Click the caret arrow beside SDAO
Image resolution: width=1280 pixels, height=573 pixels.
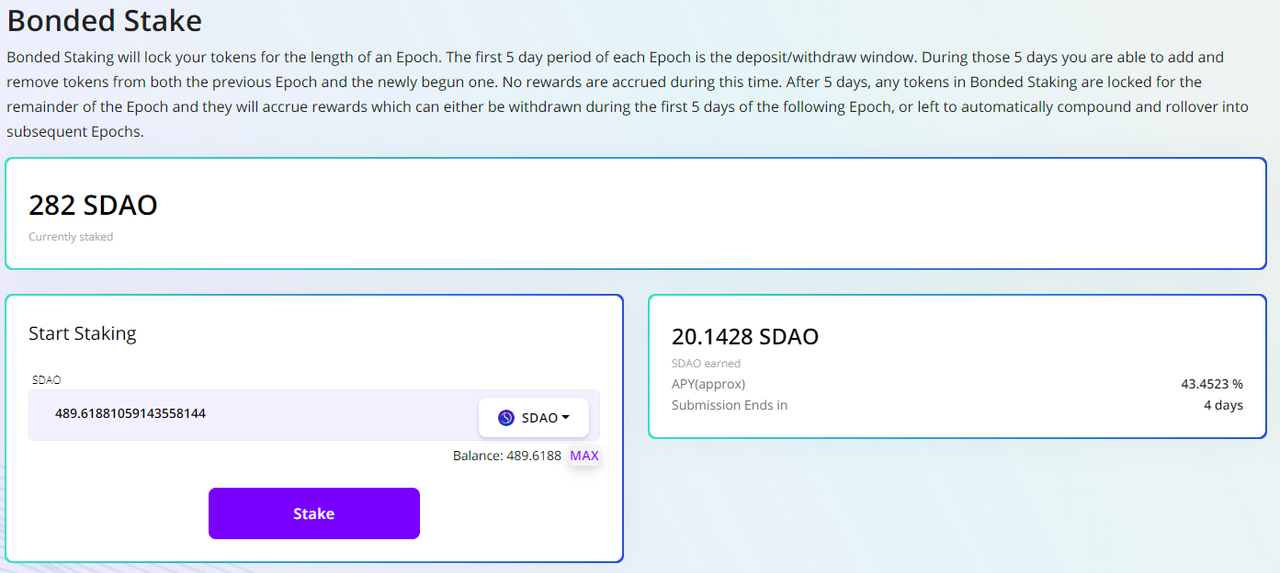566,418
